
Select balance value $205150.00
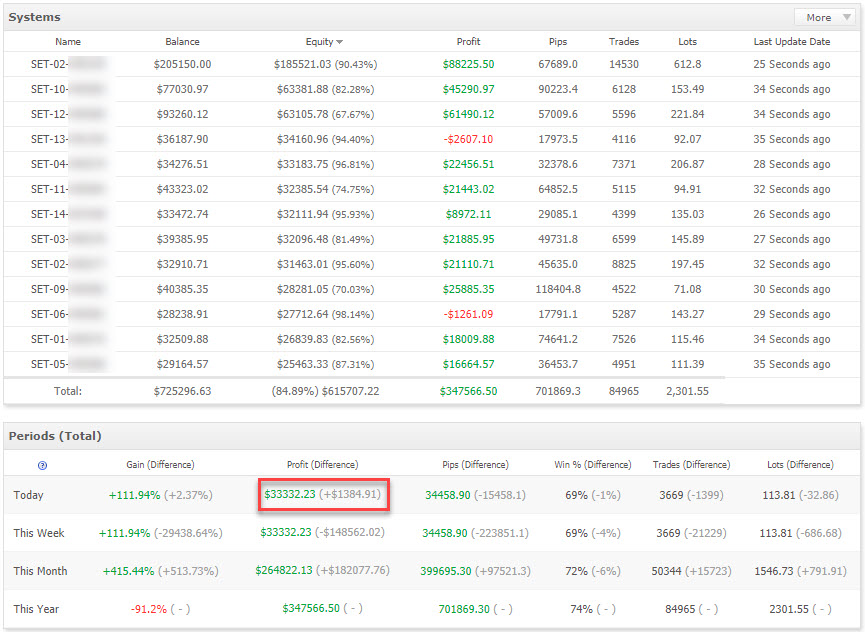182,64
